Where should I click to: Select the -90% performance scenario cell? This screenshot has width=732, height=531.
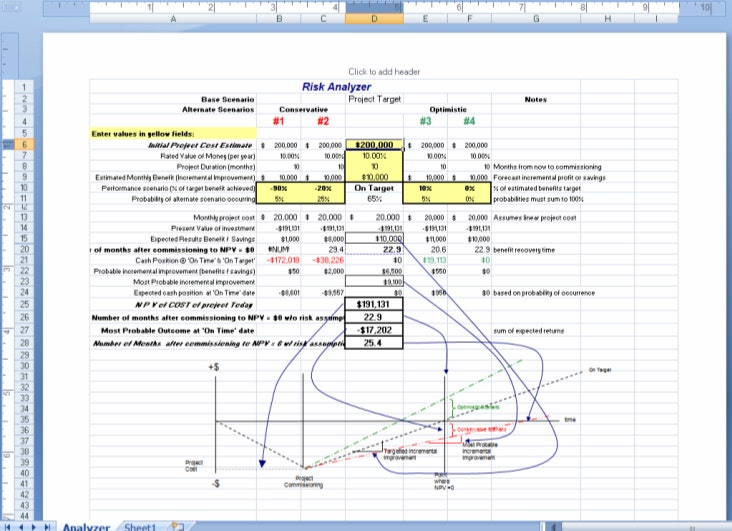[x=277, y=187]
